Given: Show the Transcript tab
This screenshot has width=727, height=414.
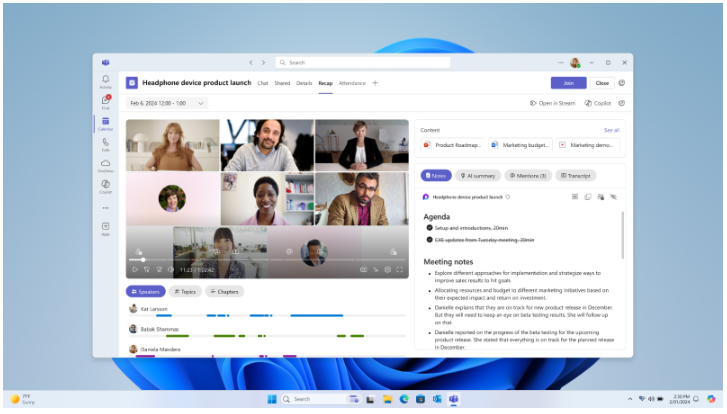Looking at the screenshot, I should [x=575, y=176].
